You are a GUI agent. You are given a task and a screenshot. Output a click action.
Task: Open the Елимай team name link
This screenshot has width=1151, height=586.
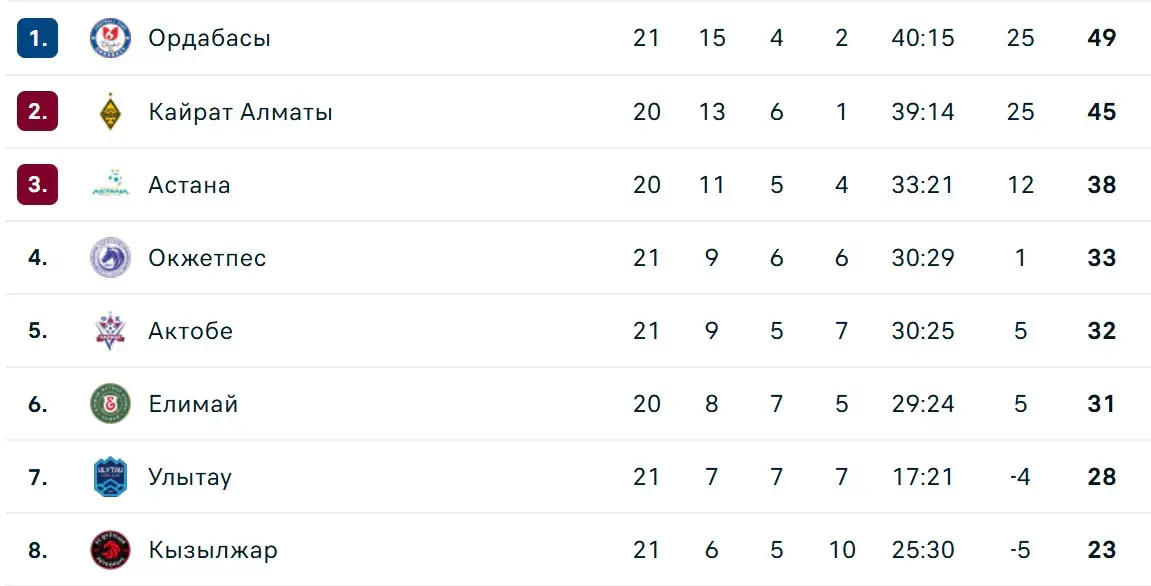[193, 404]
